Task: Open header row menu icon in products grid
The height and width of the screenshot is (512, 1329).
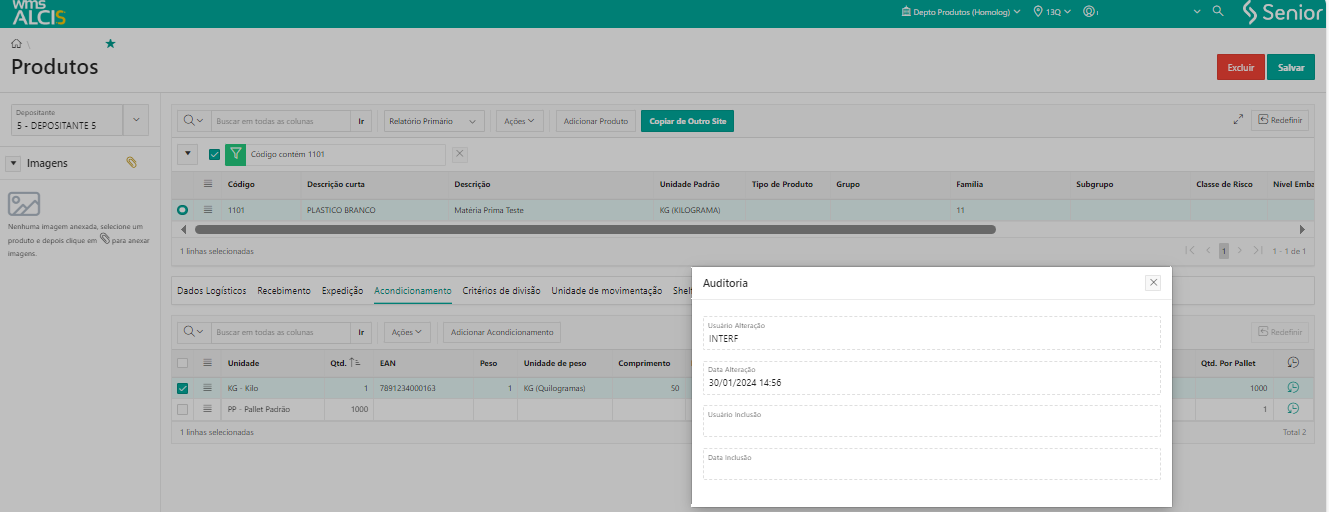Action: pyautogui.click(x=208, y=184)
